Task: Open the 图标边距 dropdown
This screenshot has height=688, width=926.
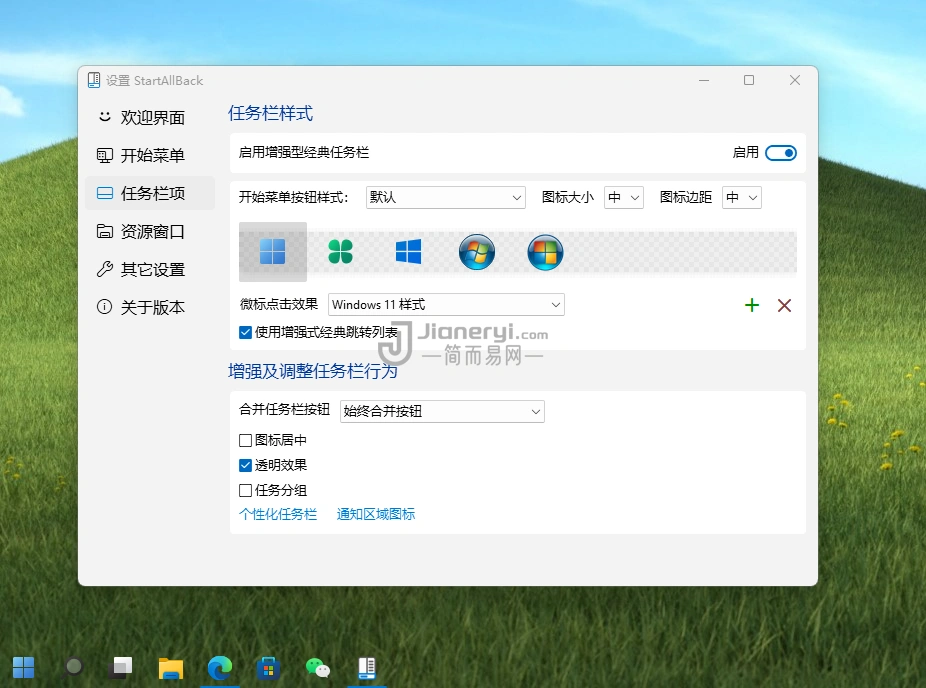Action: [x=742, y=197]
